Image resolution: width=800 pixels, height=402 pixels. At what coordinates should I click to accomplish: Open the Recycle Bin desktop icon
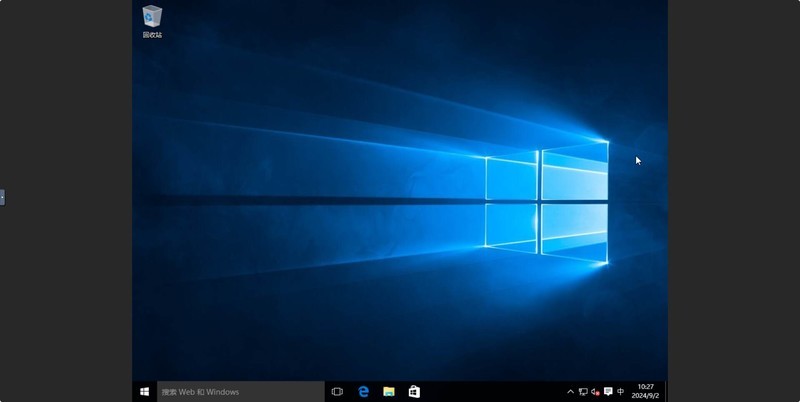point(152,21)
